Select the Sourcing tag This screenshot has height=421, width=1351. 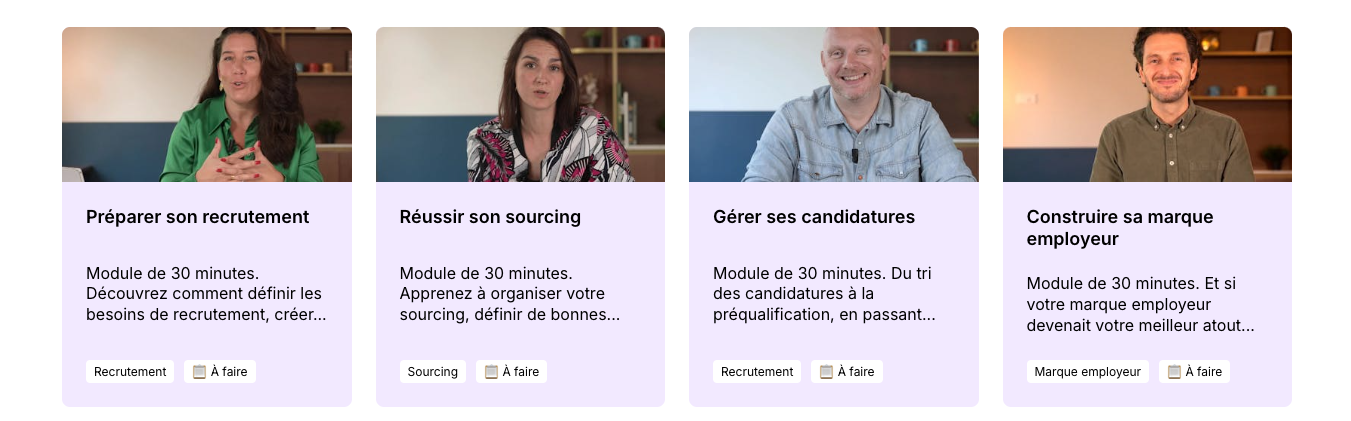[433, 372]
